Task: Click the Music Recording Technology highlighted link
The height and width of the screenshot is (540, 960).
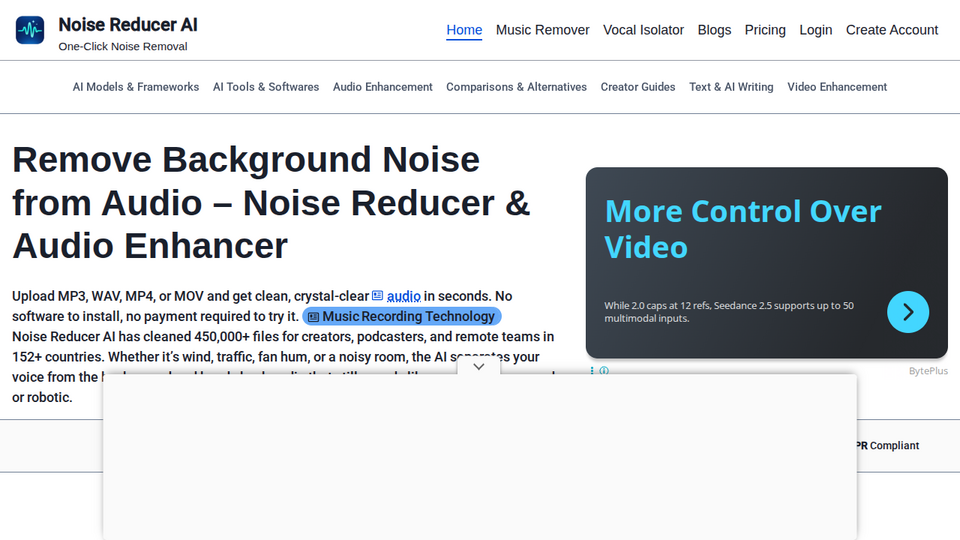Action: click(402, 317)
